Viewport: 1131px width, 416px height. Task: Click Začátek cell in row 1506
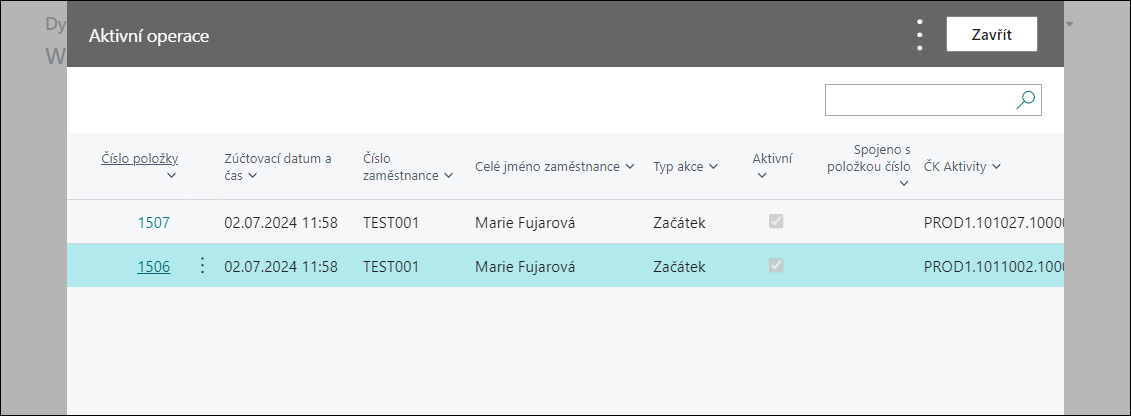point(679,267)
